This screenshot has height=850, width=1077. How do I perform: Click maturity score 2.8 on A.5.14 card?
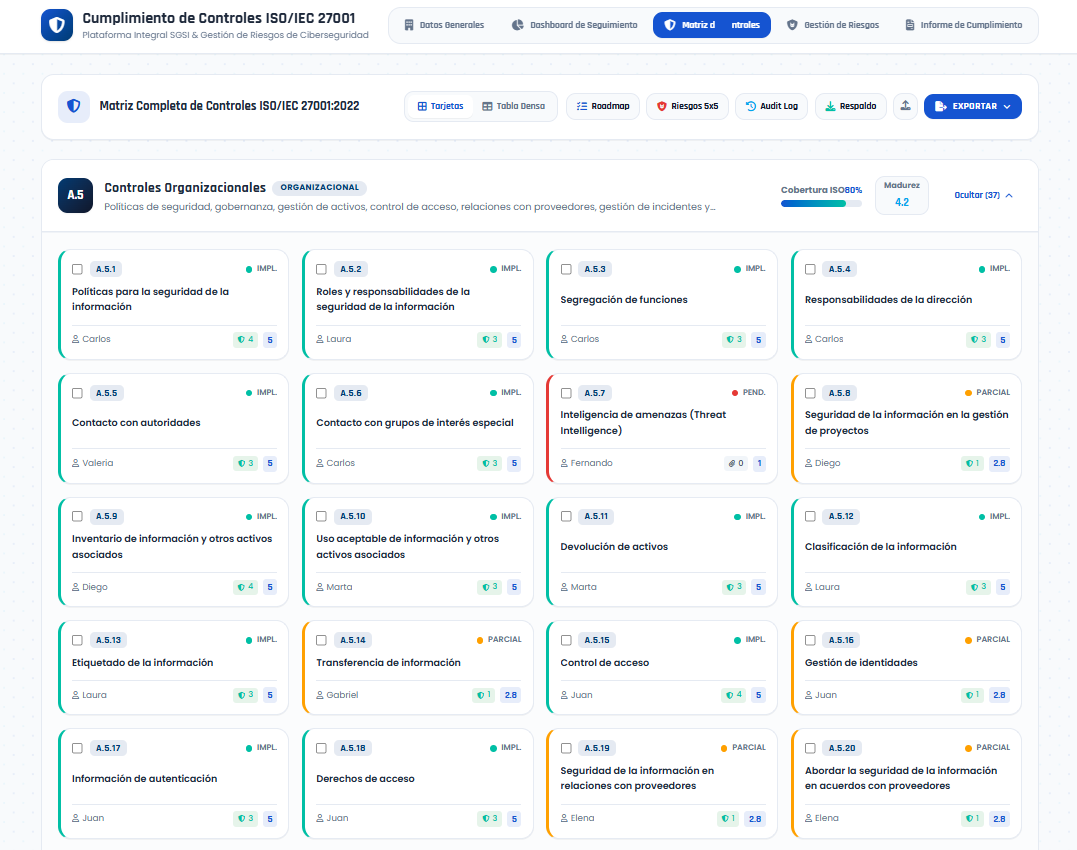click(510, 695)
